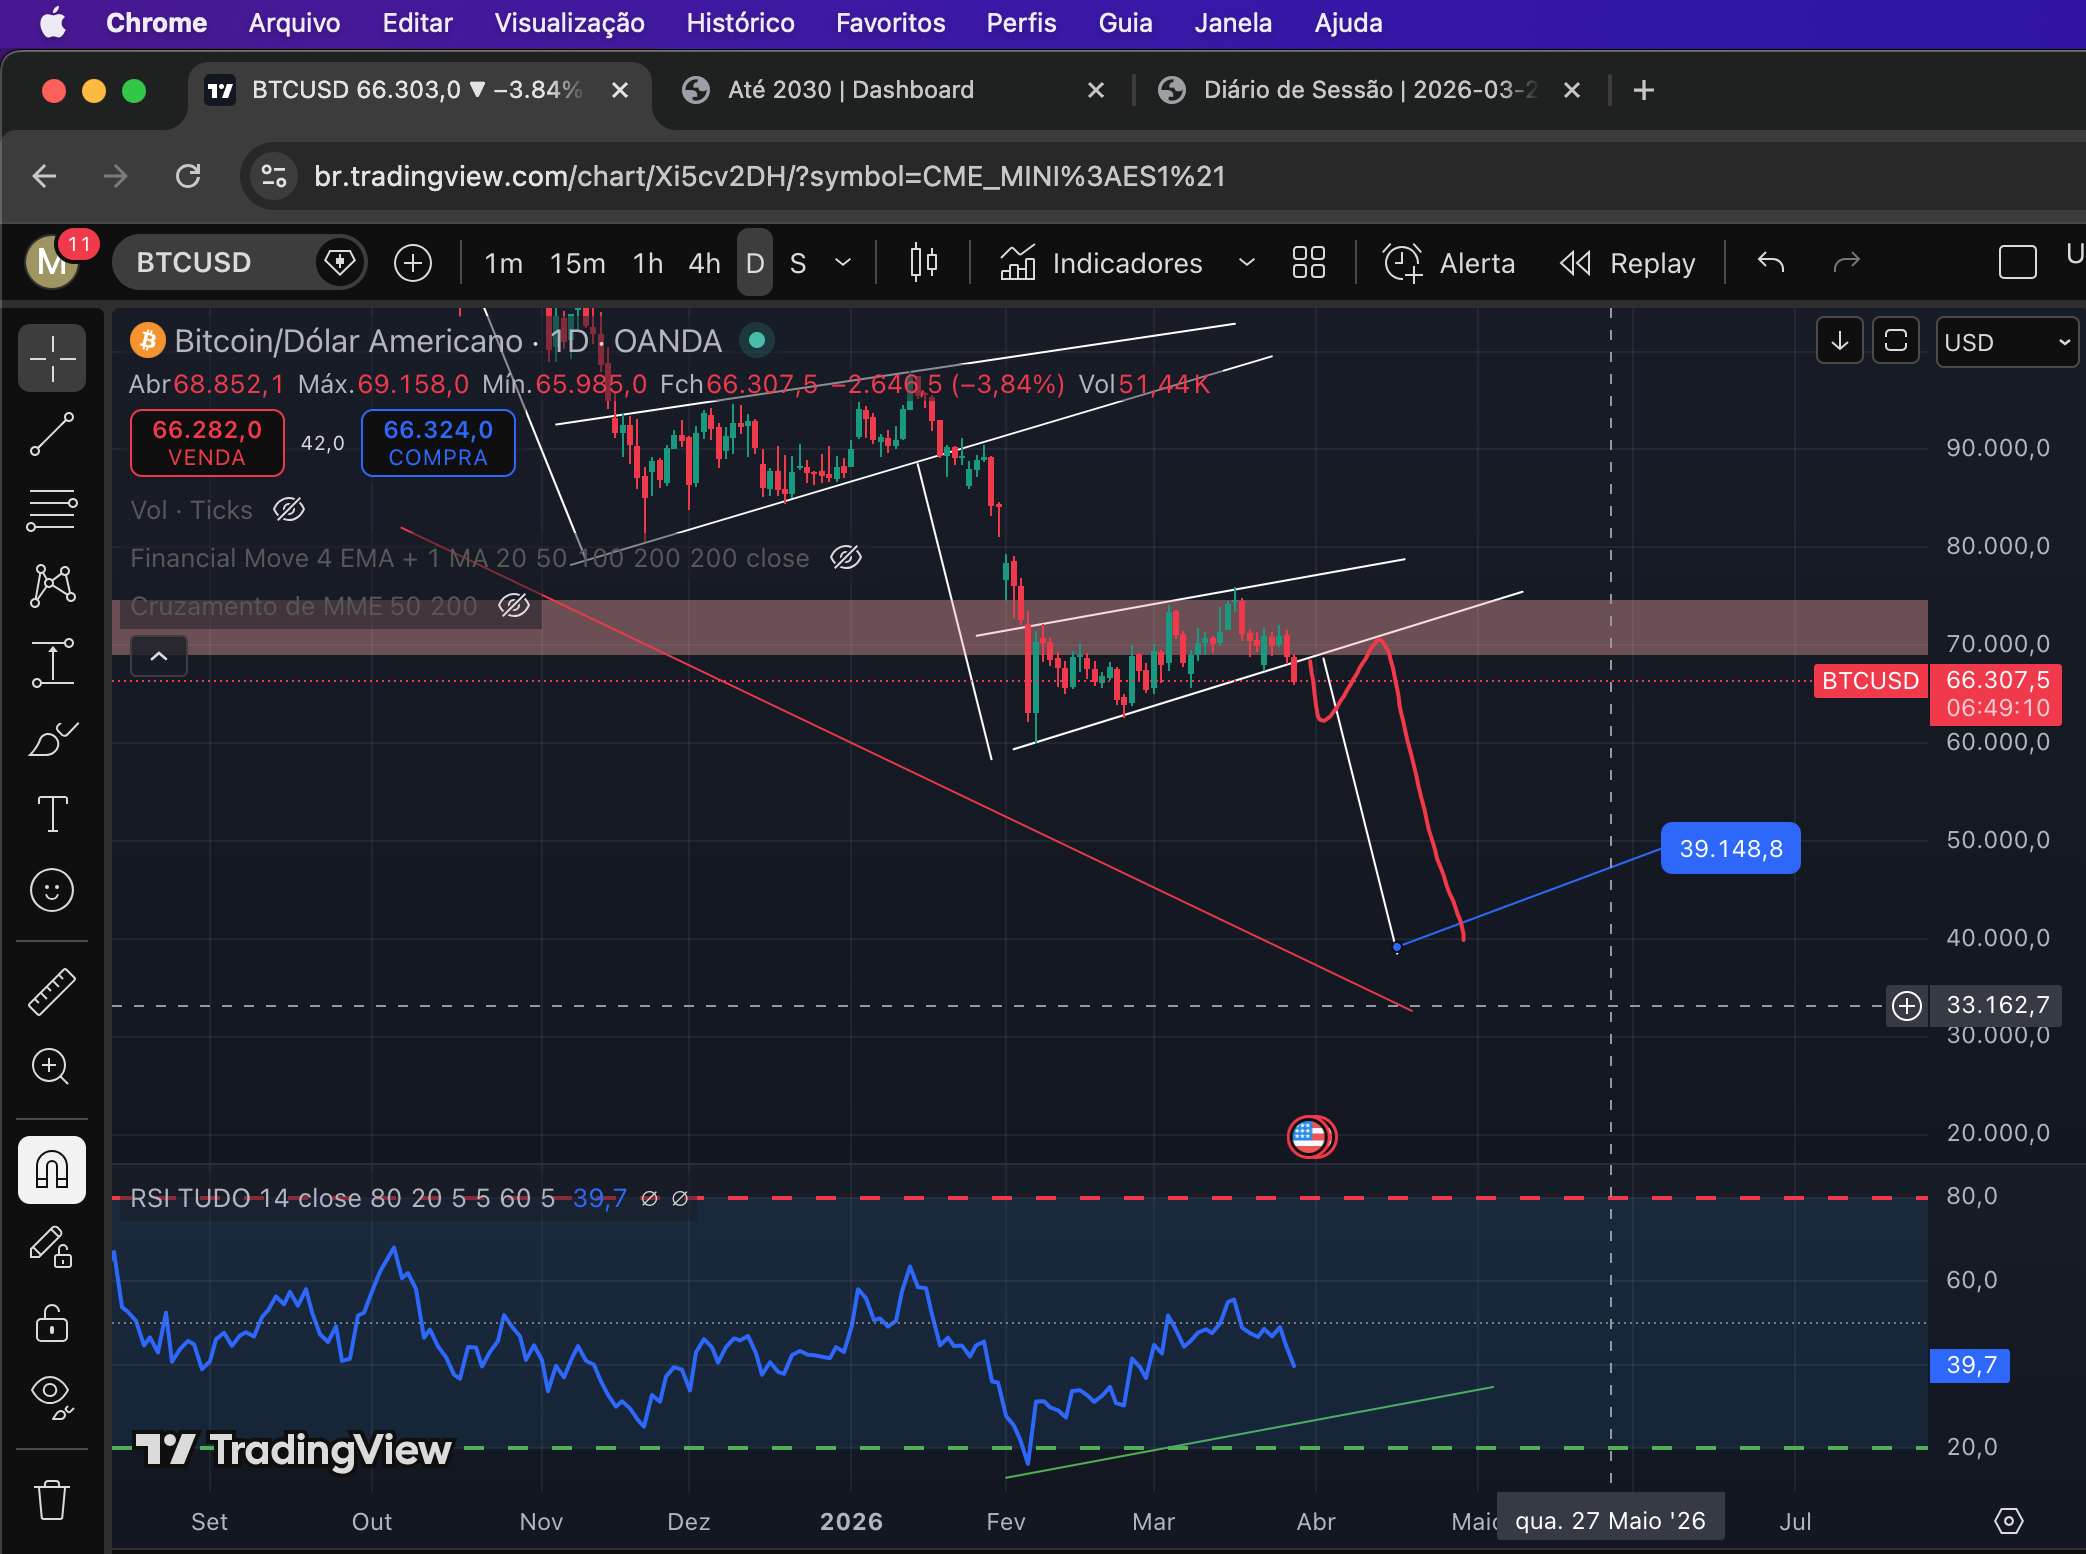Collapse the indicator legend chevron
The height and width of the screenshot is (1554, 2086).
(159, 657)
